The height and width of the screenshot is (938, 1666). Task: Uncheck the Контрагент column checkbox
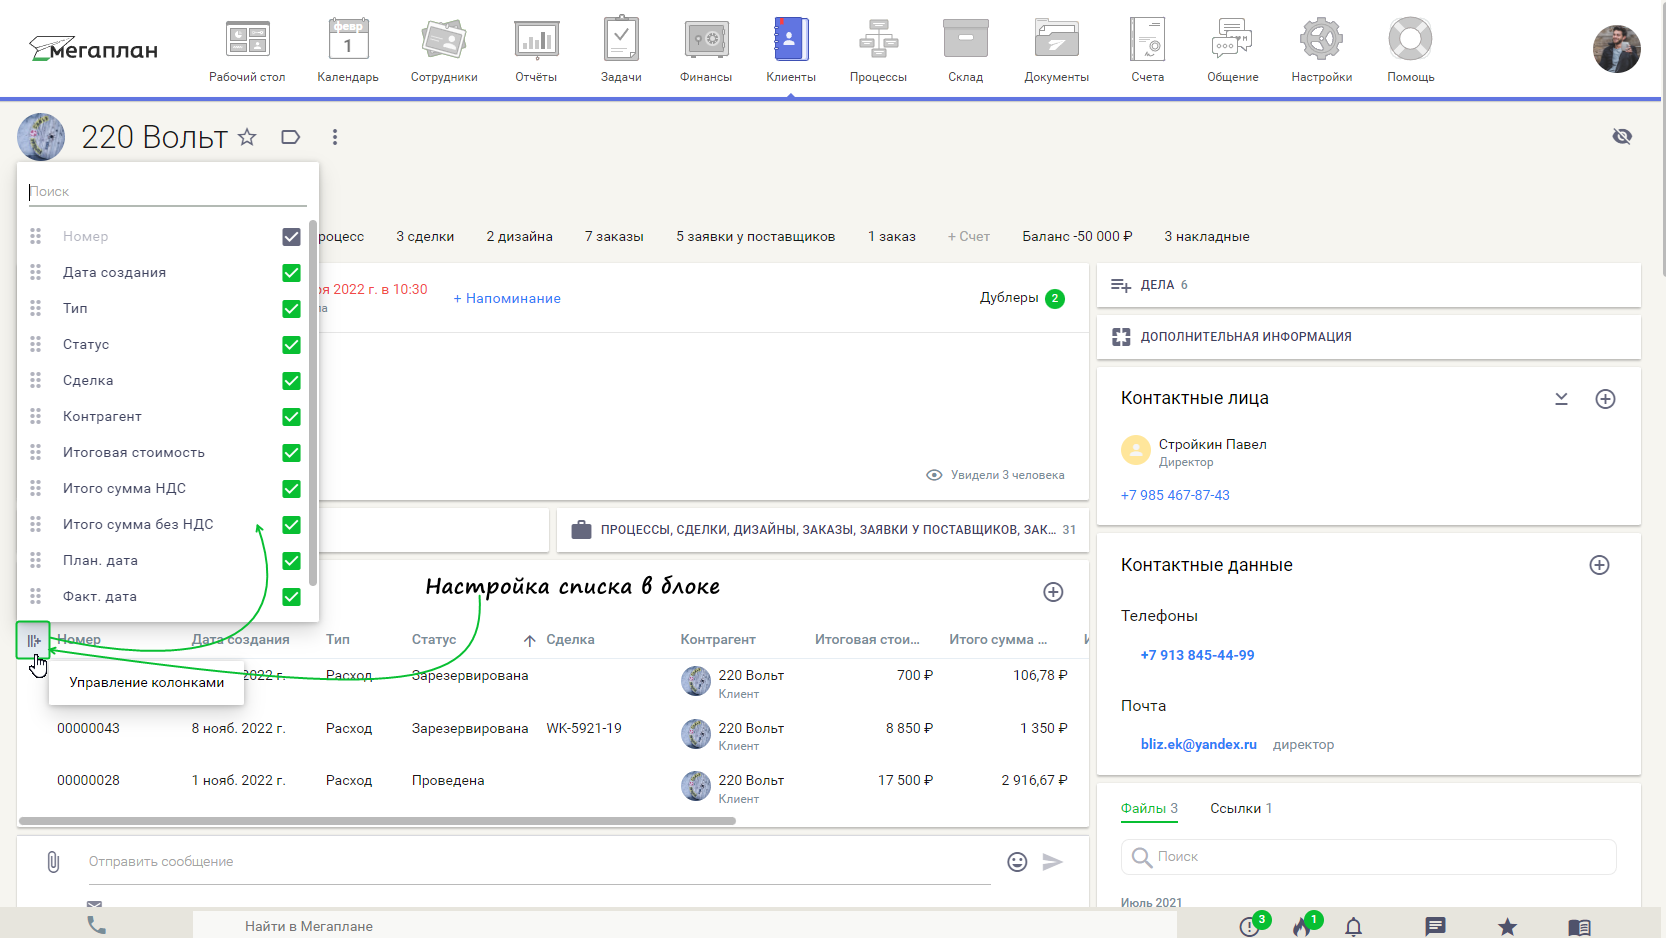click(x=291, y=417)
